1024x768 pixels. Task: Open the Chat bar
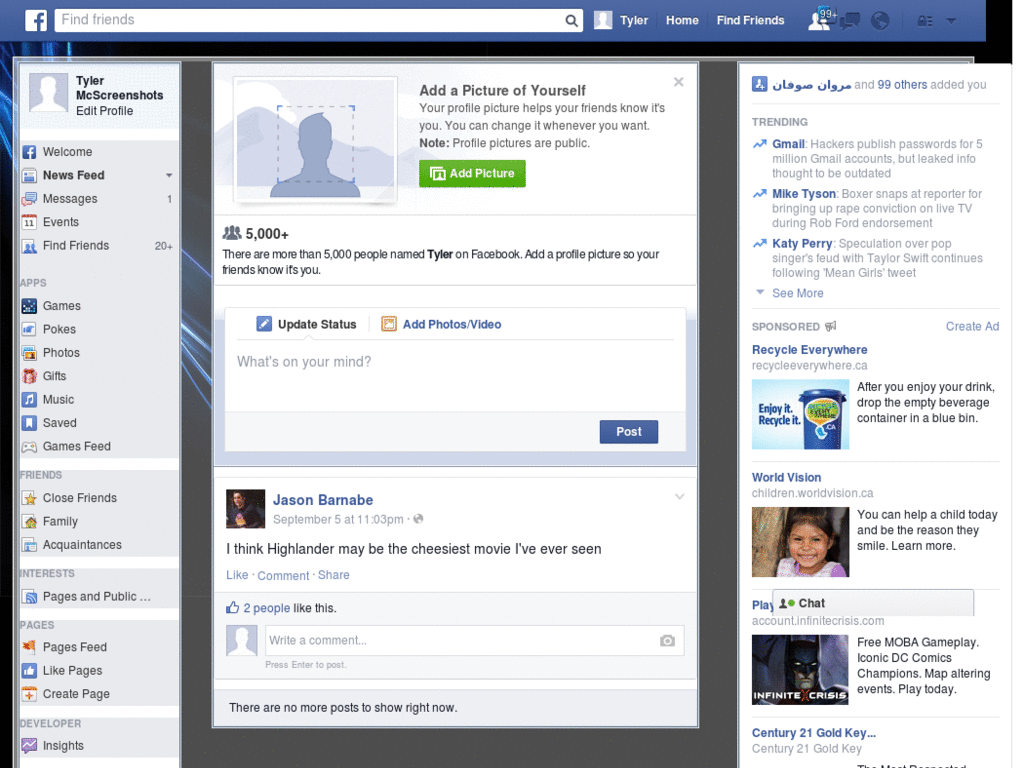872,603
